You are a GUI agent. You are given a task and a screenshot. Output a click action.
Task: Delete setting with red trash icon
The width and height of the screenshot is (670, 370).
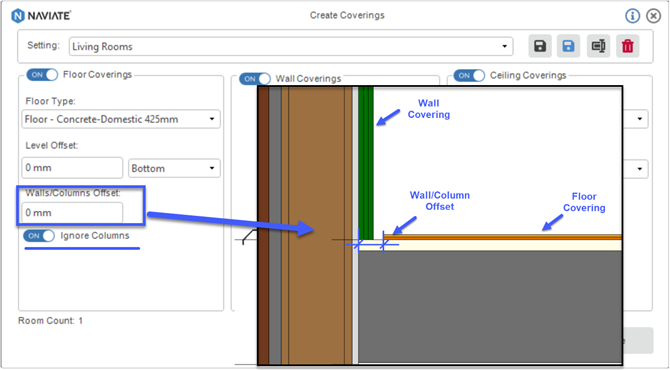tap(628, 46)
